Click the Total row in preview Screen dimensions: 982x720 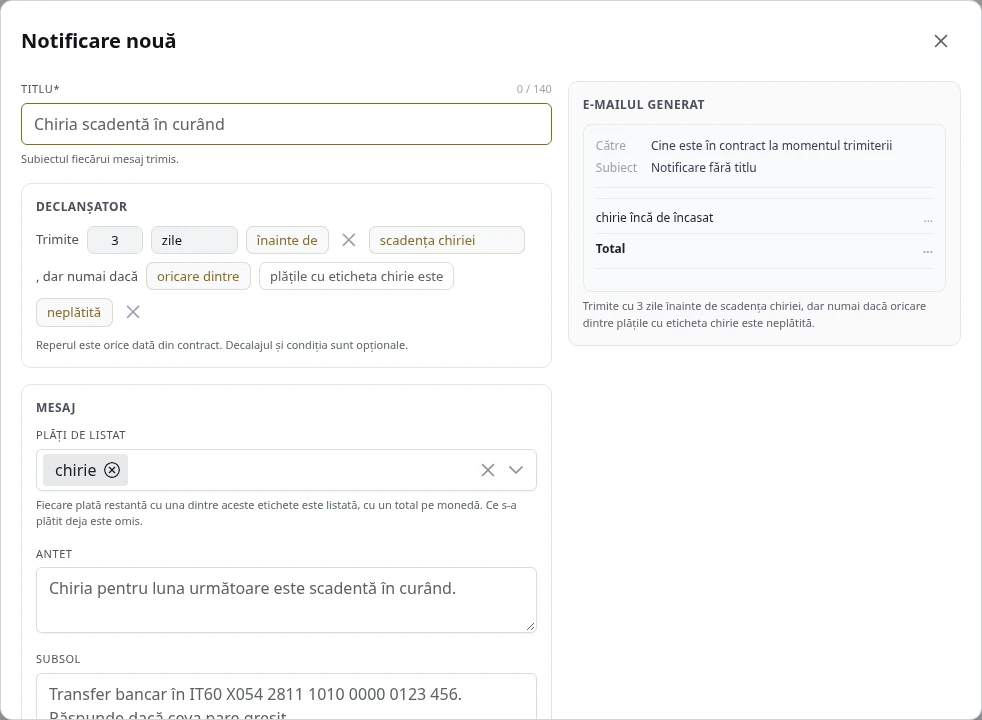(x=764, y=249)
